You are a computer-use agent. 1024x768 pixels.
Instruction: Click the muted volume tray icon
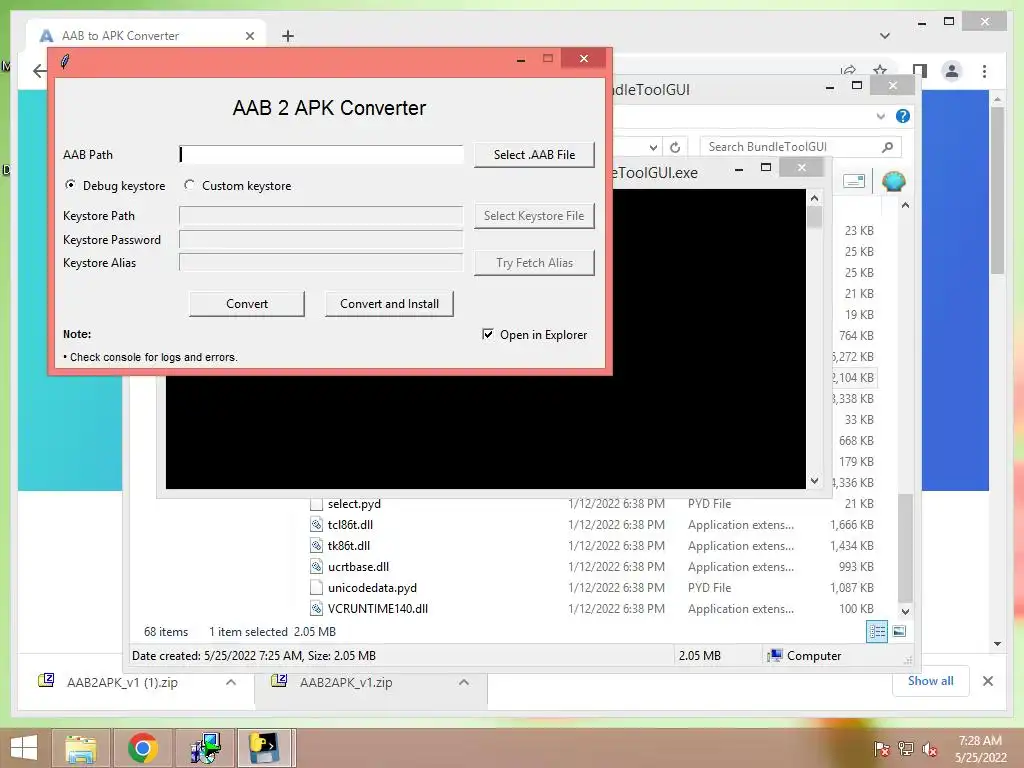930,749
